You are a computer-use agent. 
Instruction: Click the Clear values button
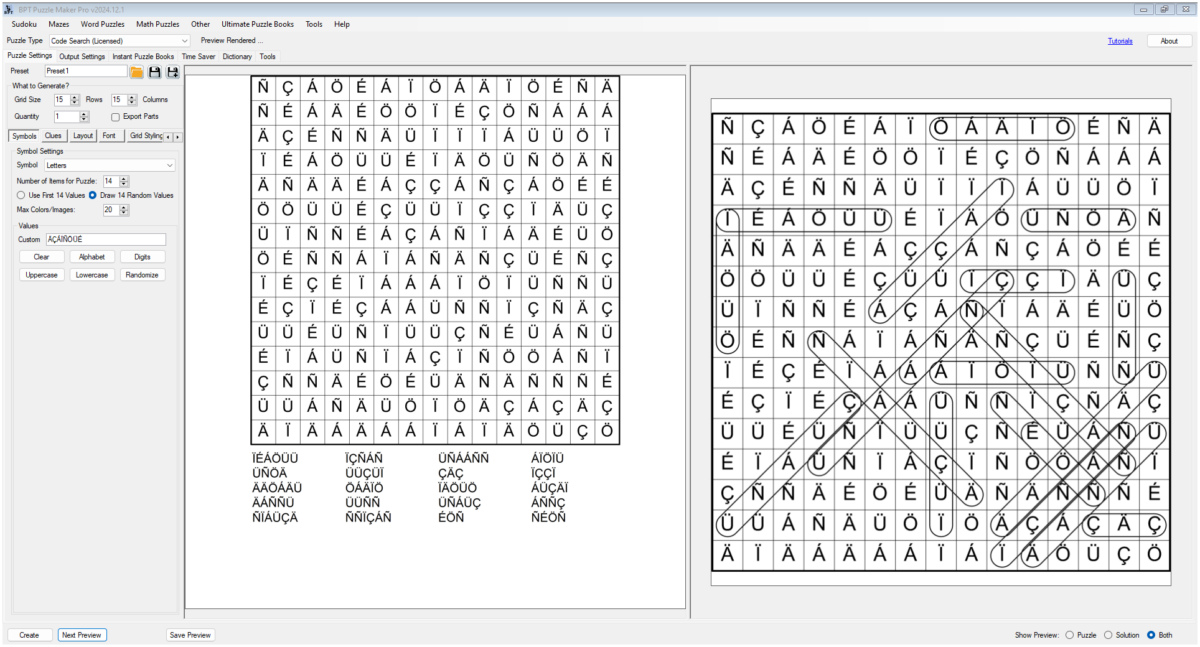click(42, 257)
